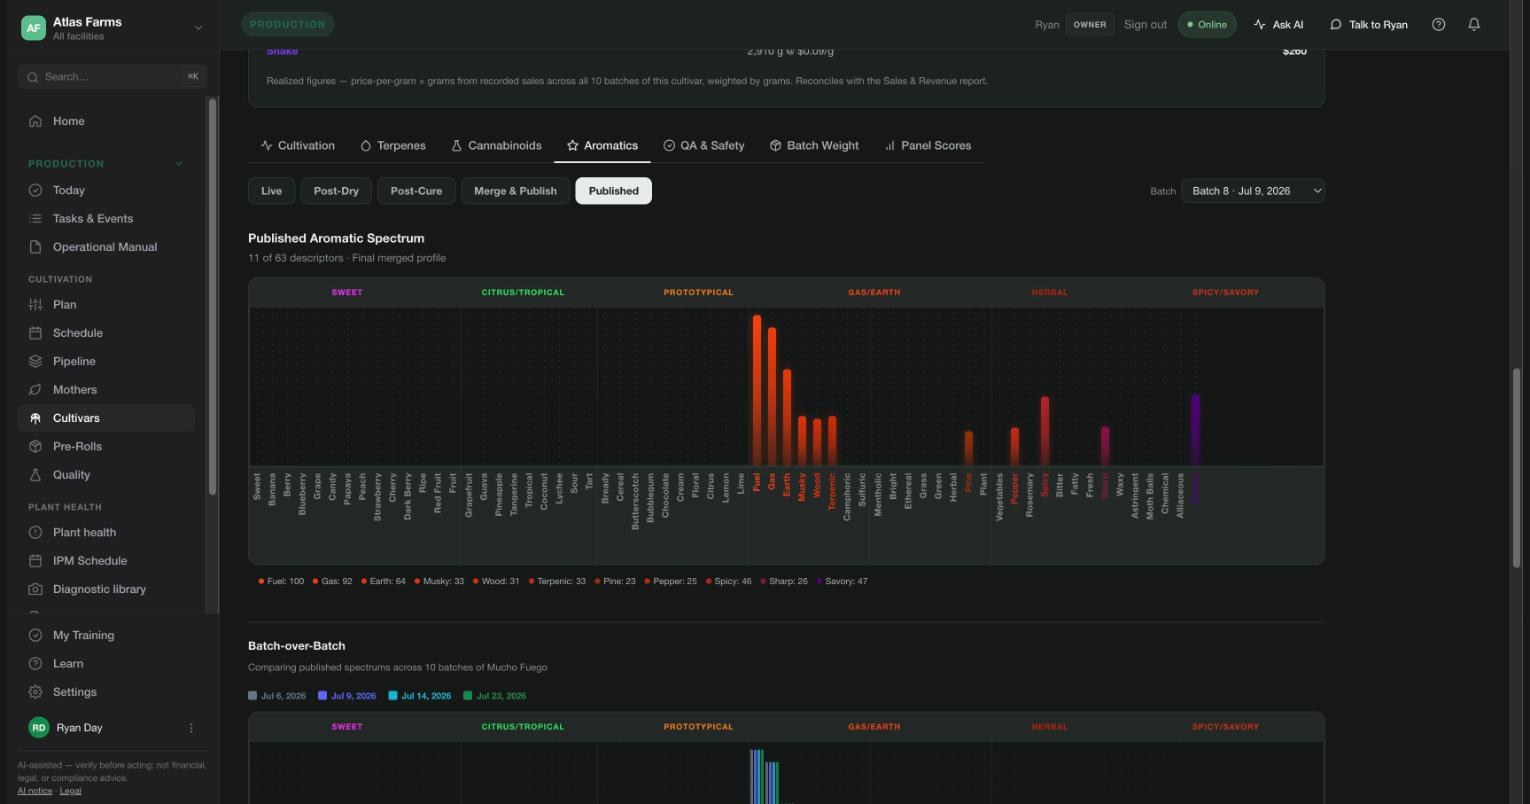Select the Post-Dry stage filter

[336, 191]
